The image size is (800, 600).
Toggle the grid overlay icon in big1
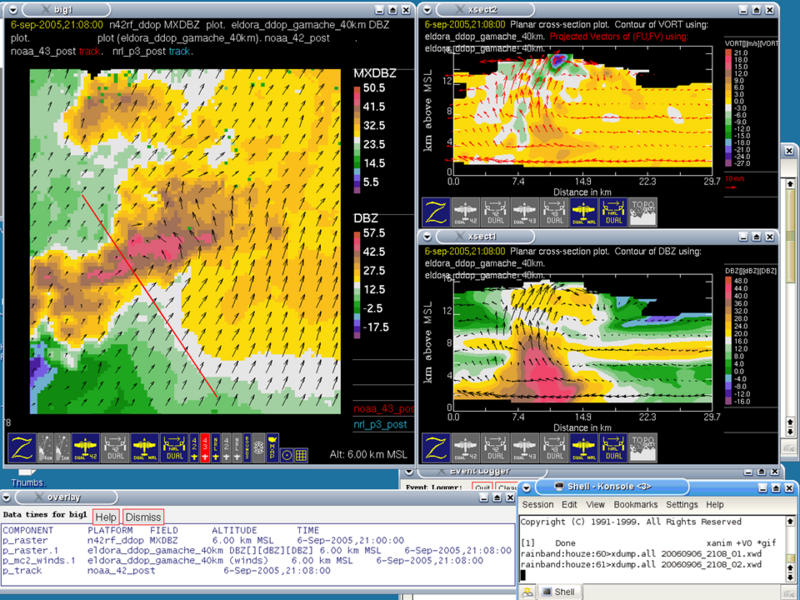pos(301,454)
